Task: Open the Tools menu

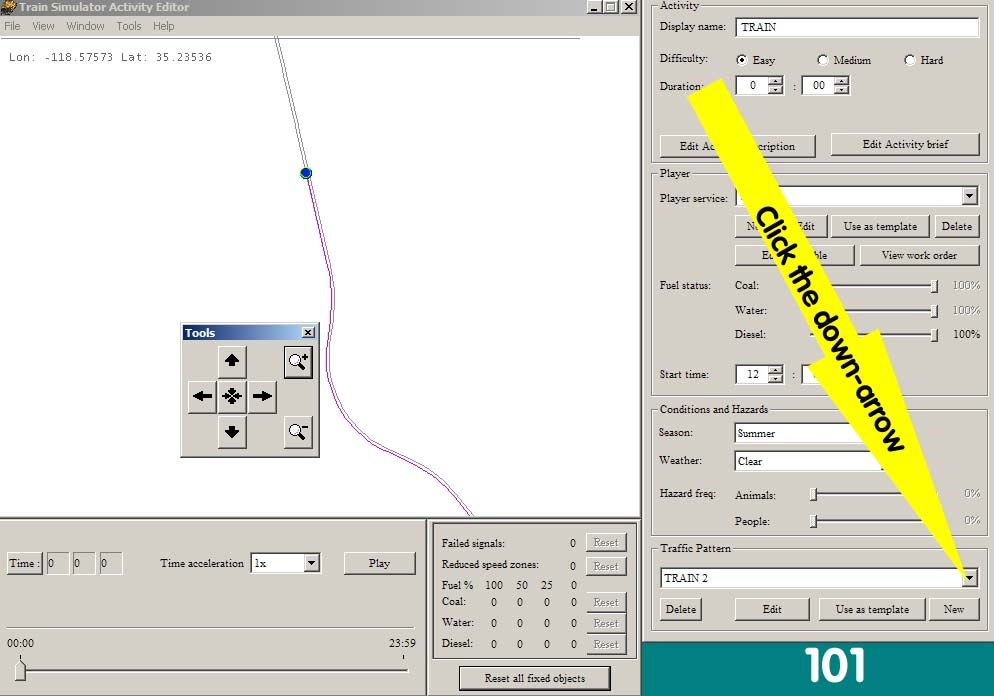Action: point(129,26)
